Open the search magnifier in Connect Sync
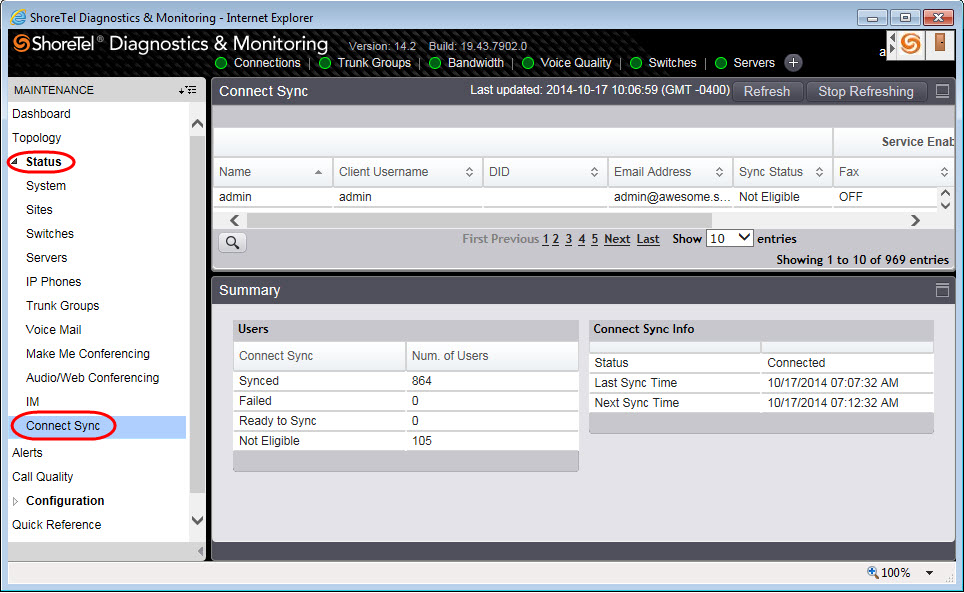Screen dimensions: 964x593 (x=232, y=242)
